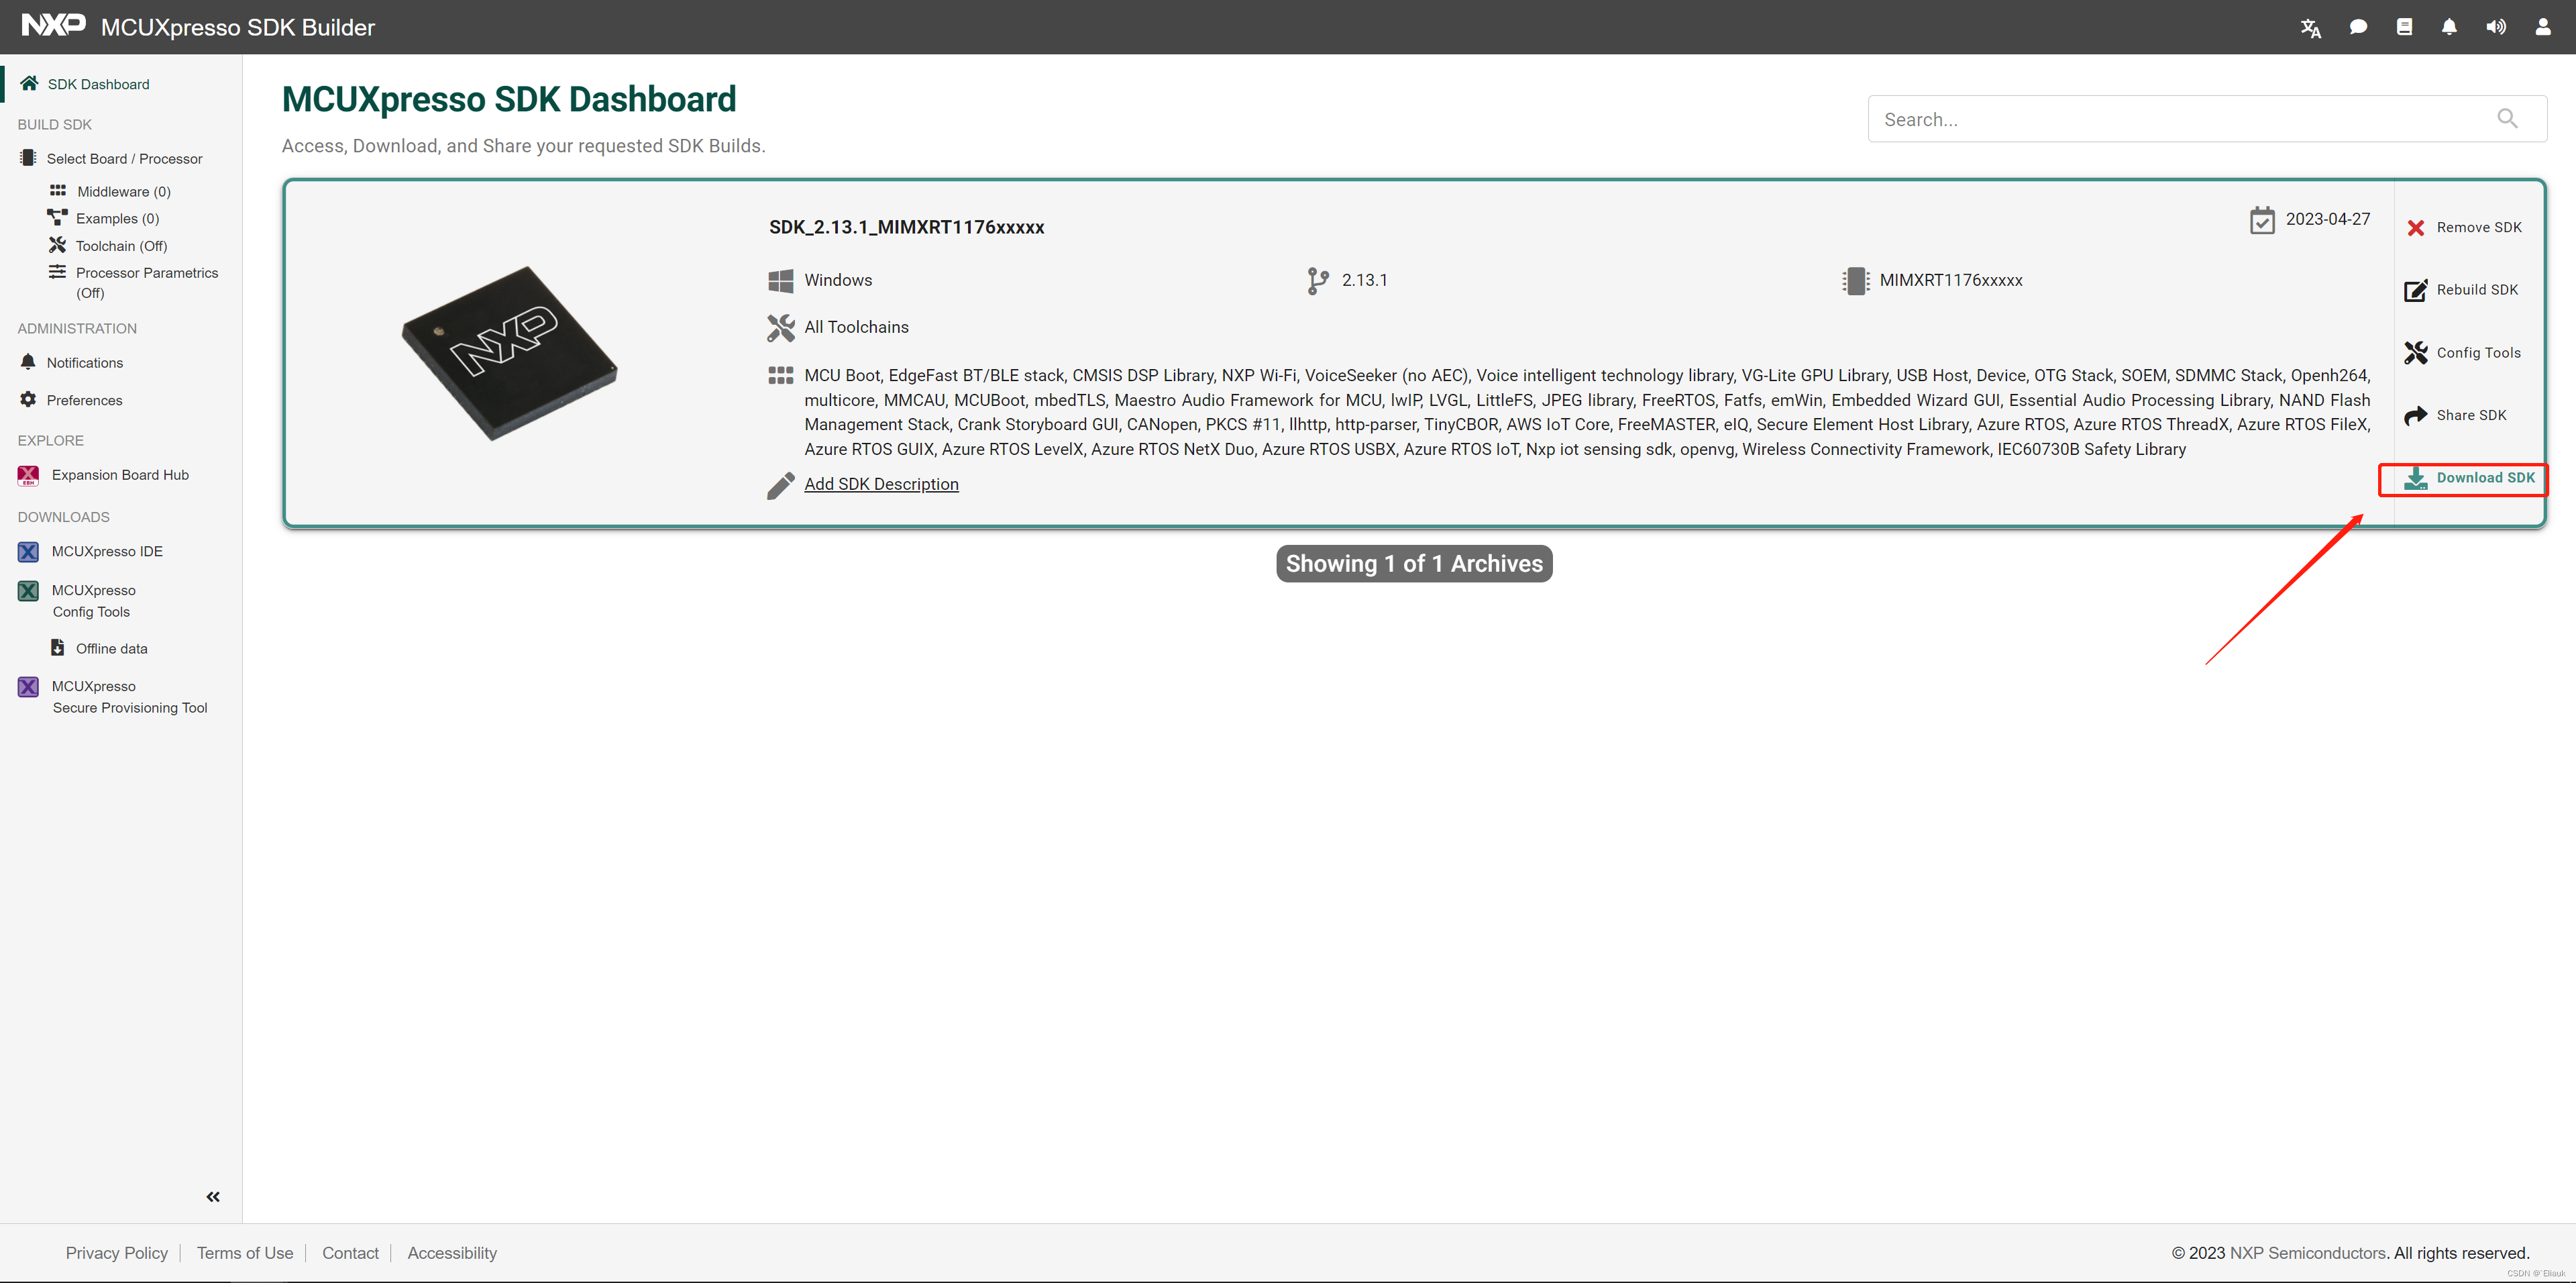The image size is (2576, 1283).
Task: Open NXP Semiconductors footer link
Action: (x=2308, y=1253)
